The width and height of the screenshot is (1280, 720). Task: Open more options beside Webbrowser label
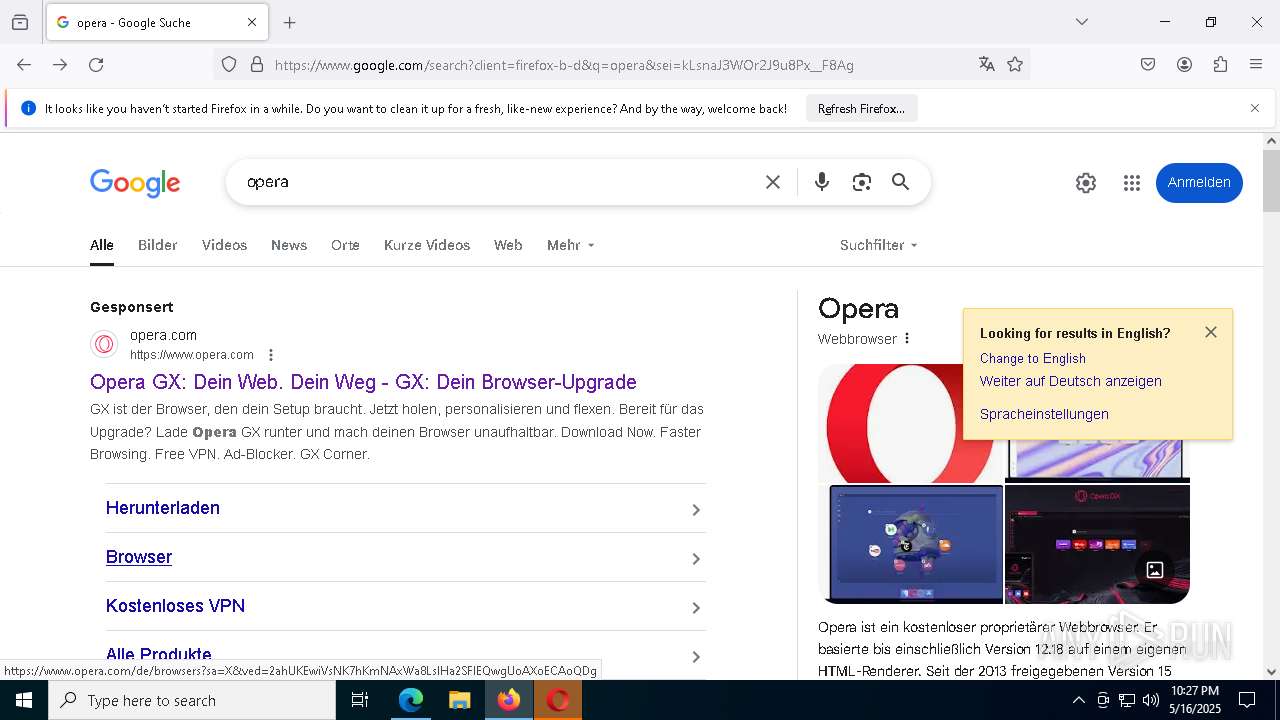pos(907,339)
